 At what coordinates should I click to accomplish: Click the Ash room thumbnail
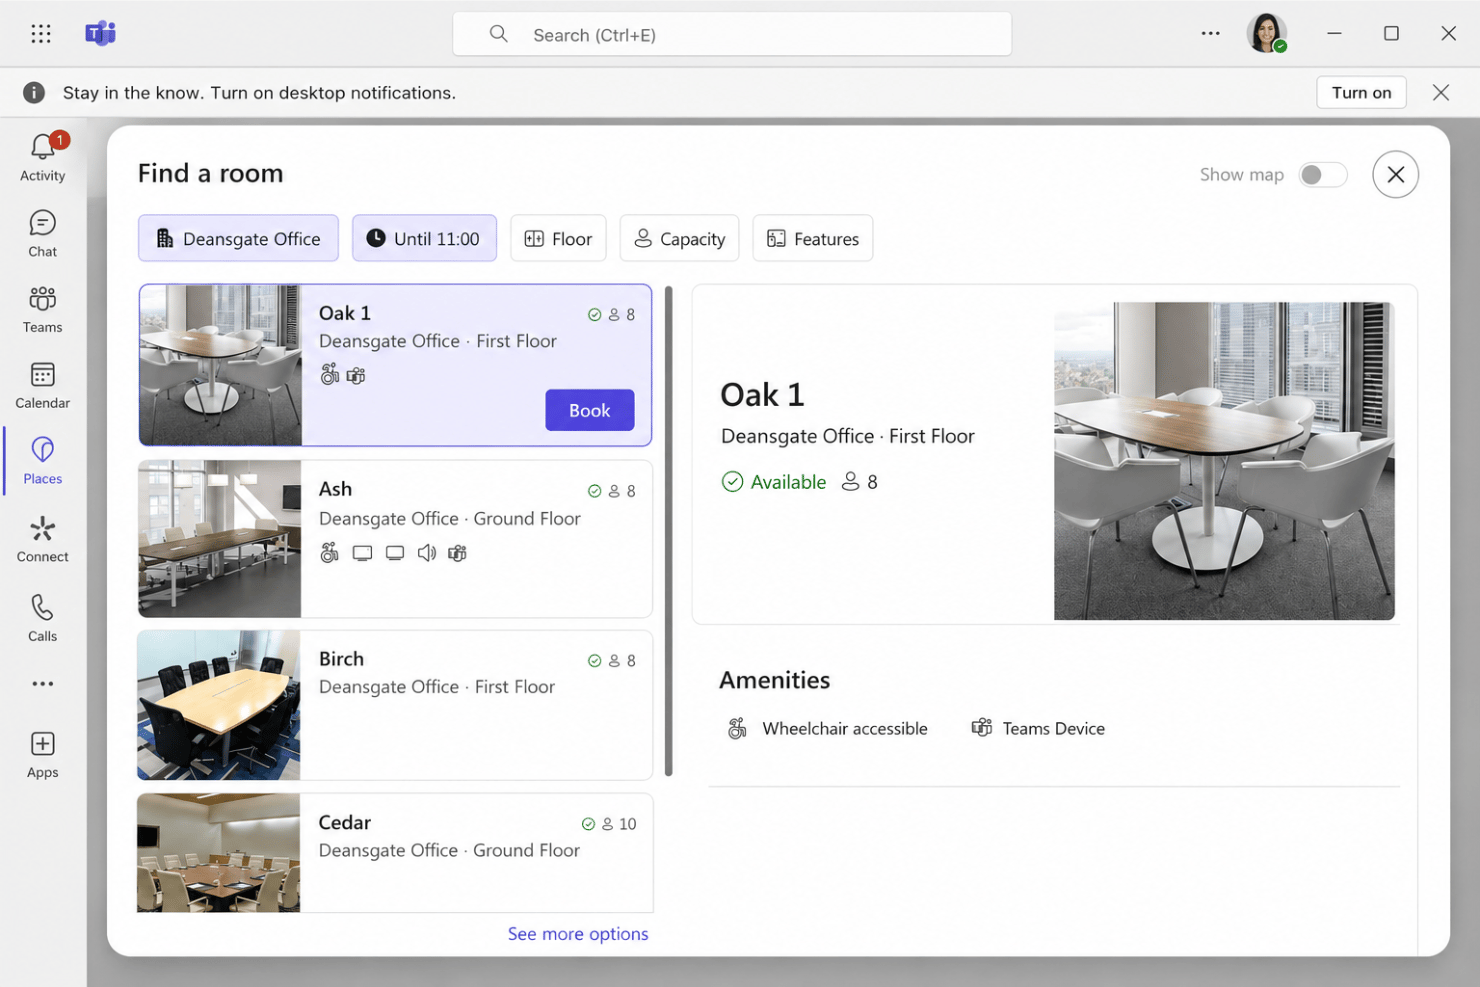pyautogui.click(x=219, y=539)
